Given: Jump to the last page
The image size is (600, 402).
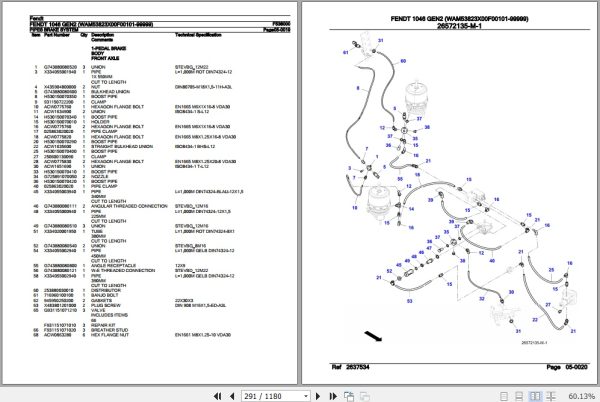Looking at the screenshot, I should [x=333, y=396].
